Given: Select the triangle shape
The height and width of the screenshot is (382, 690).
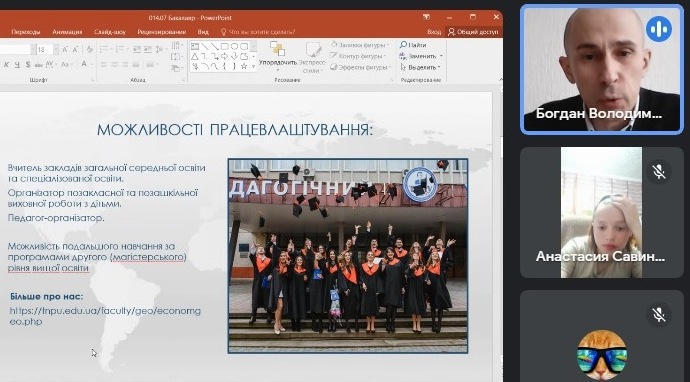Looking at the screenshot, I should (195, 56).
